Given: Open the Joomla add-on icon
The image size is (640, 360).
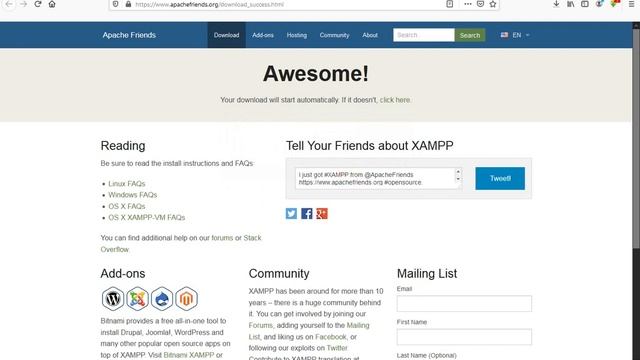Looking at the screenshot, I should coord(137,299).
